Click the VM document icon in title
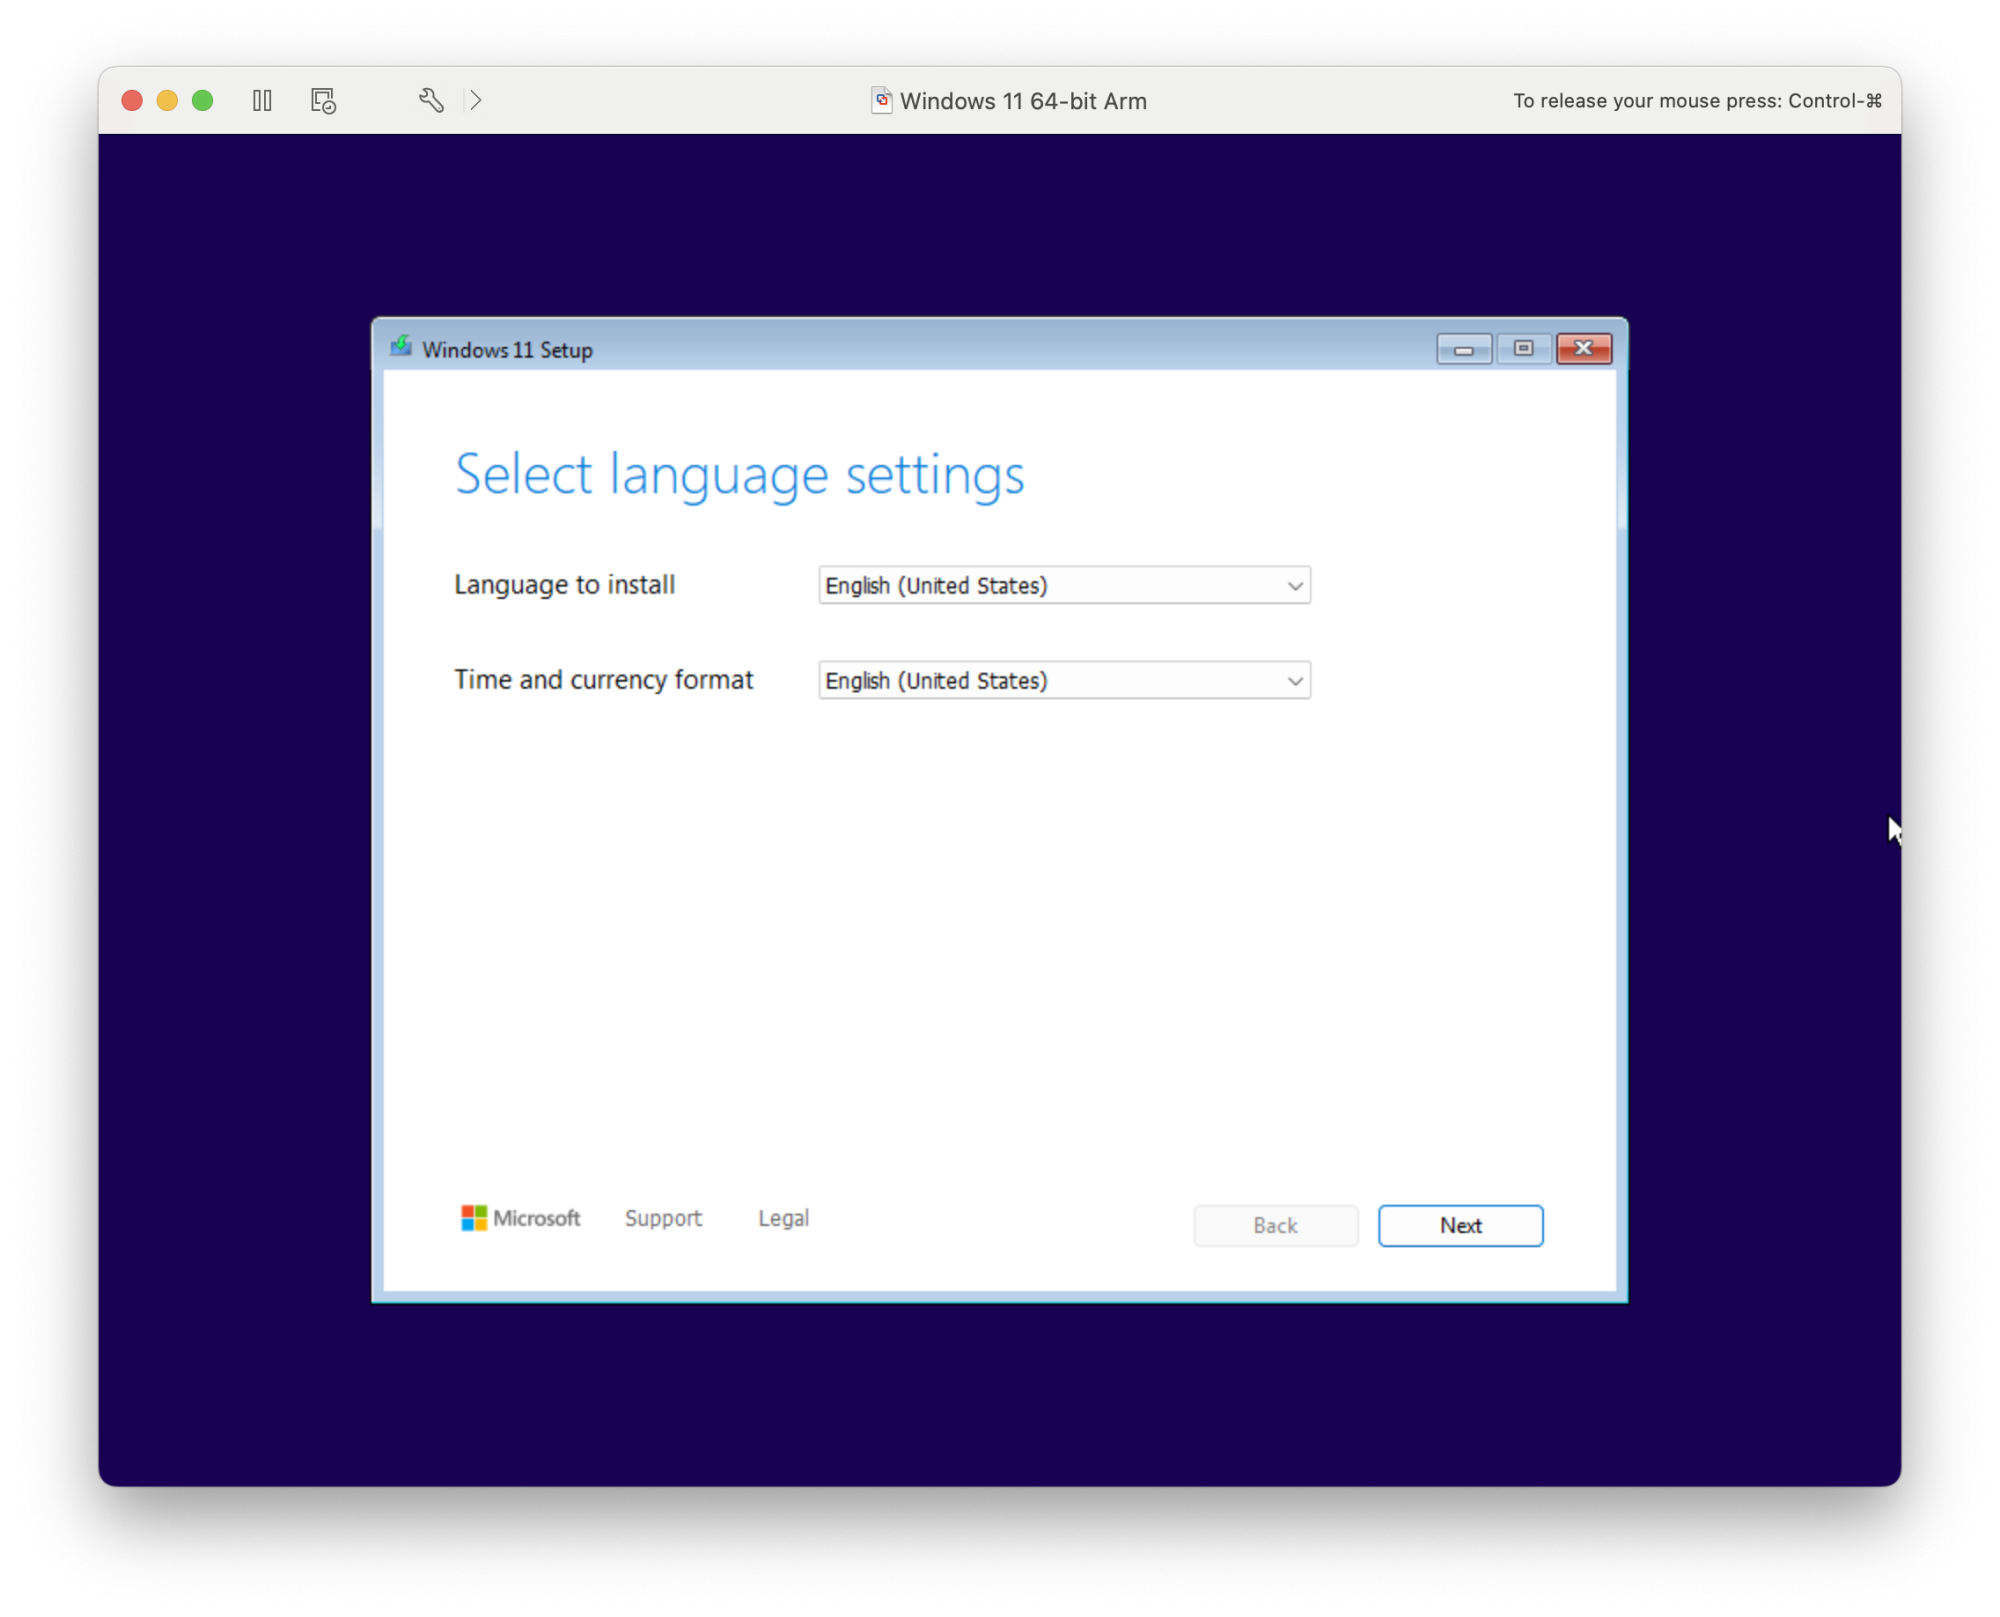Image resolution: width=2000 pixels, height=1617 pixels. [x=881, y=100]
